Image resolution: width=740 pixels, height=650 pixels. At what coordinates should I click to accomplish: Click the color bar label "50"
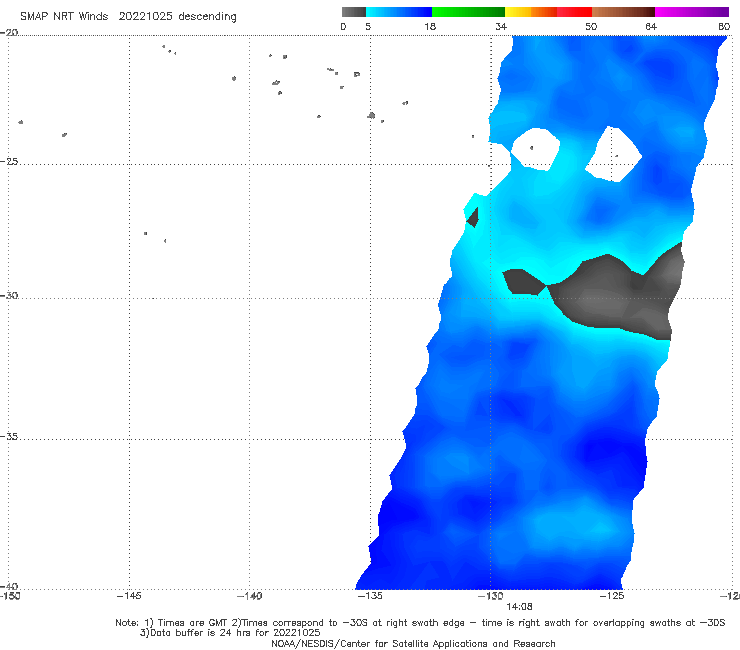591,27
